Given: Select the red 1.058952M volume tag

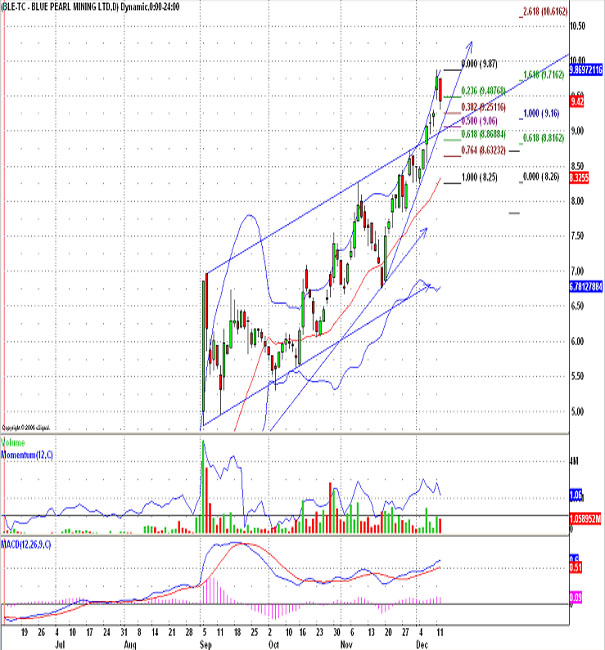Looking at the screenshot, I should (x=586, y=519).
